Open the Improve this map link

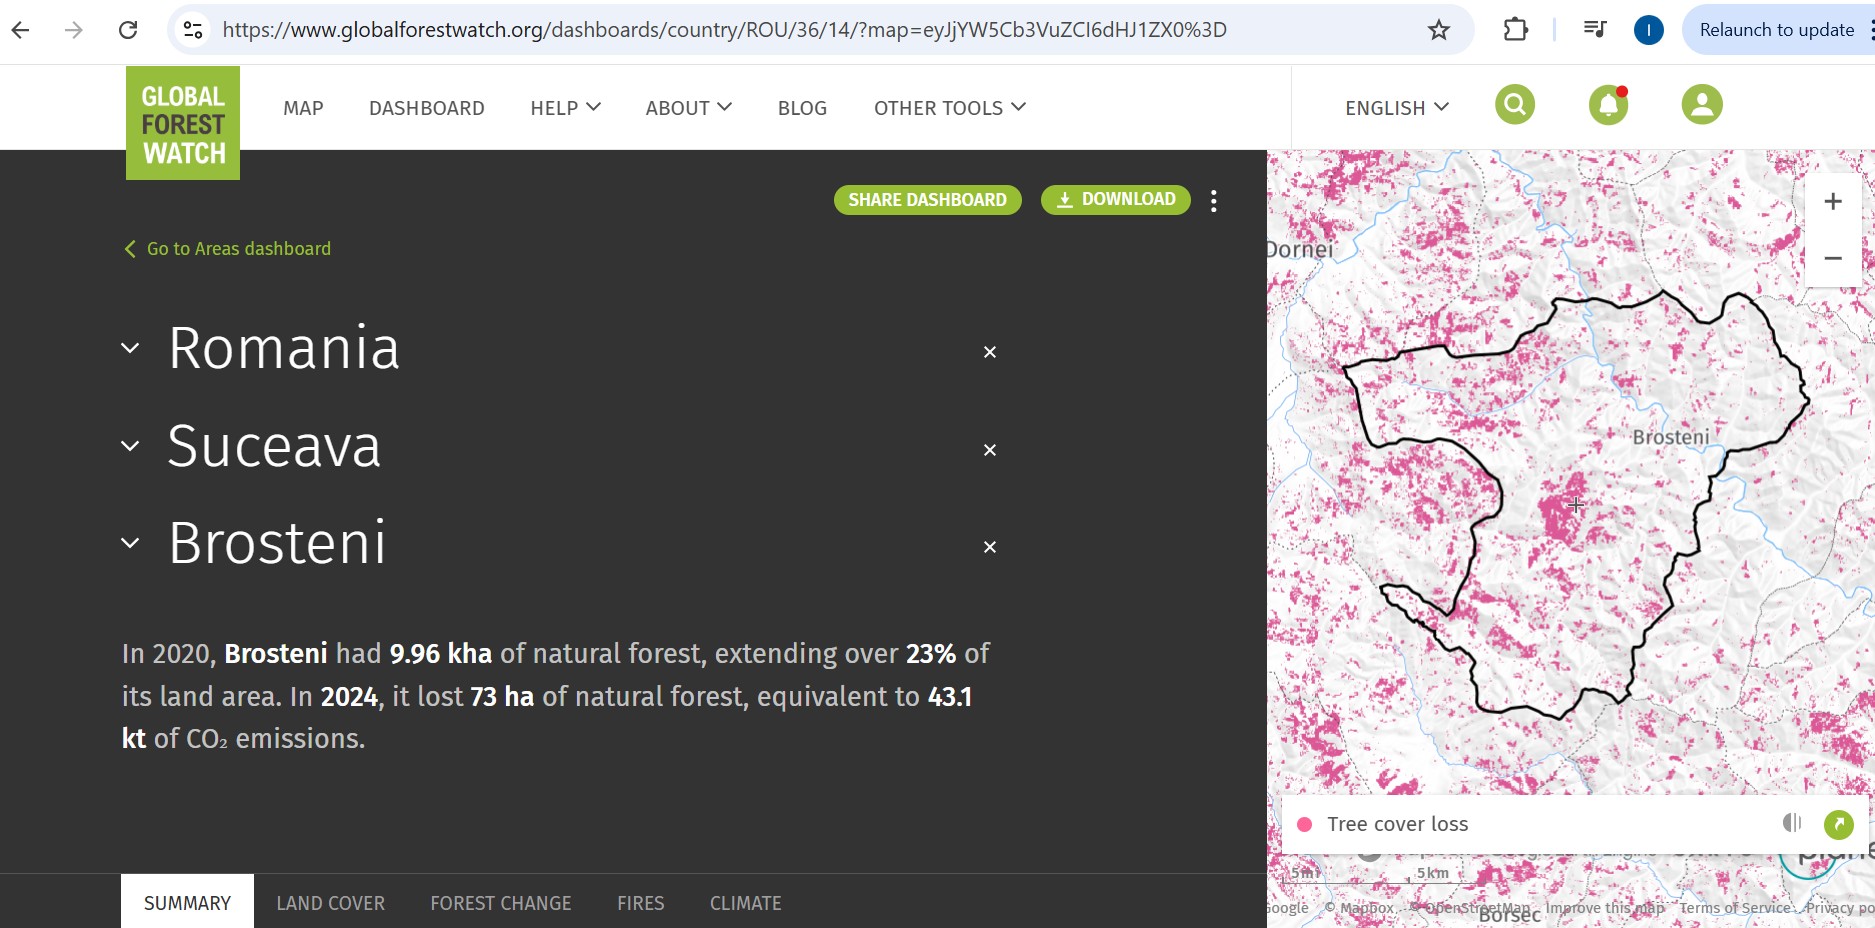1605,908
